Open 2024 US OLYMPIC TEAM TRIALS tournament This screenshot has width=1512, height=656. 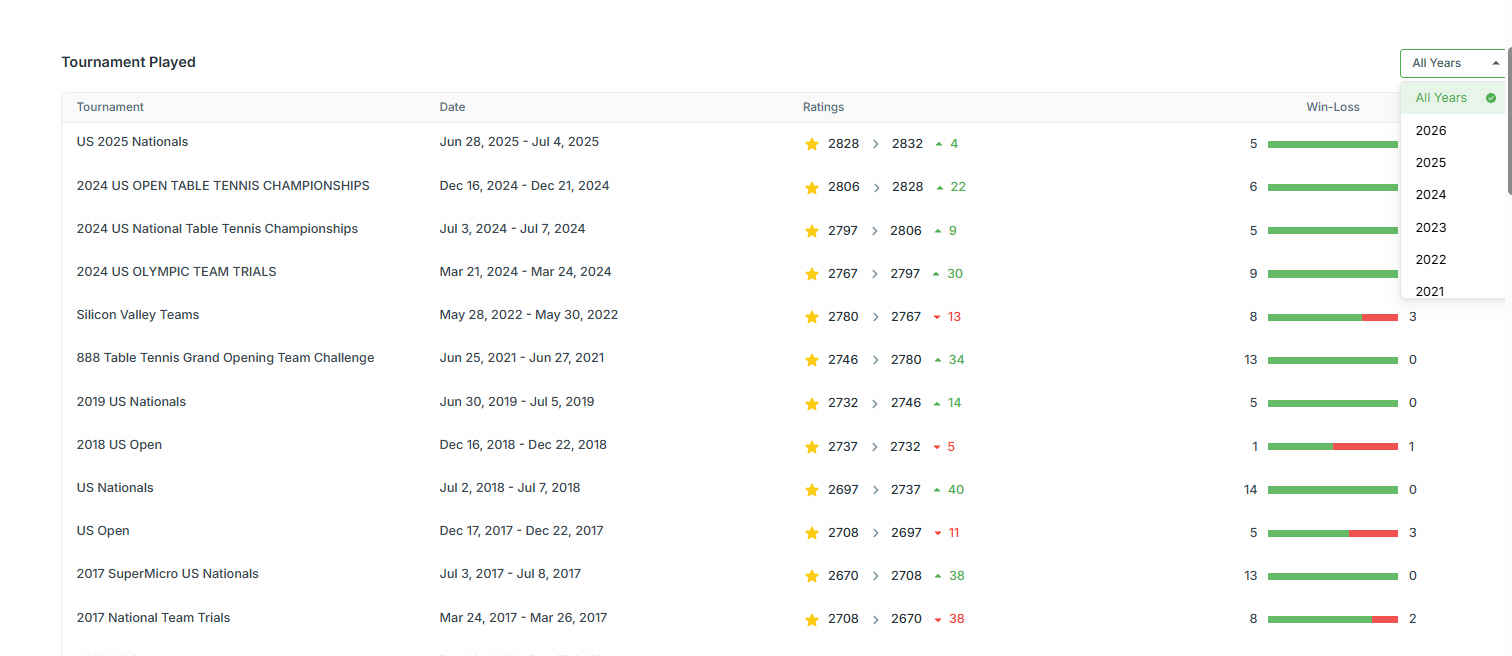pyautogui.click(x=176, y=272)
